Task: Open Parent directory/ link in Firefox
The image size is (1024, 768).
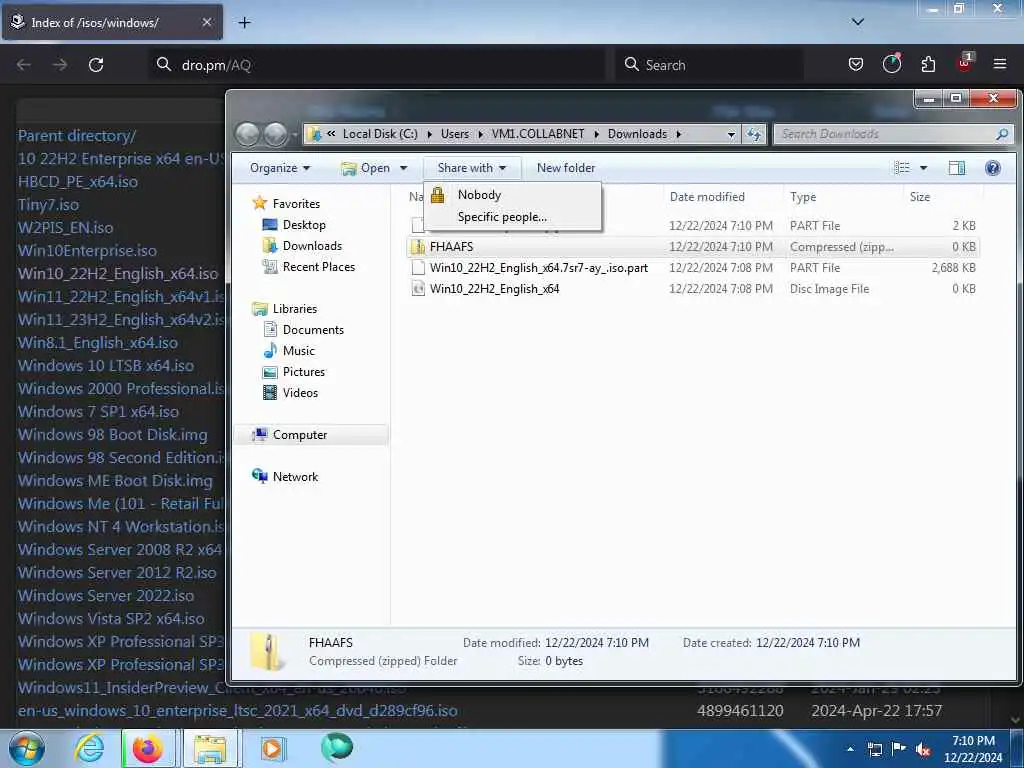Action: pyautogui.click(x=77, y=136)
